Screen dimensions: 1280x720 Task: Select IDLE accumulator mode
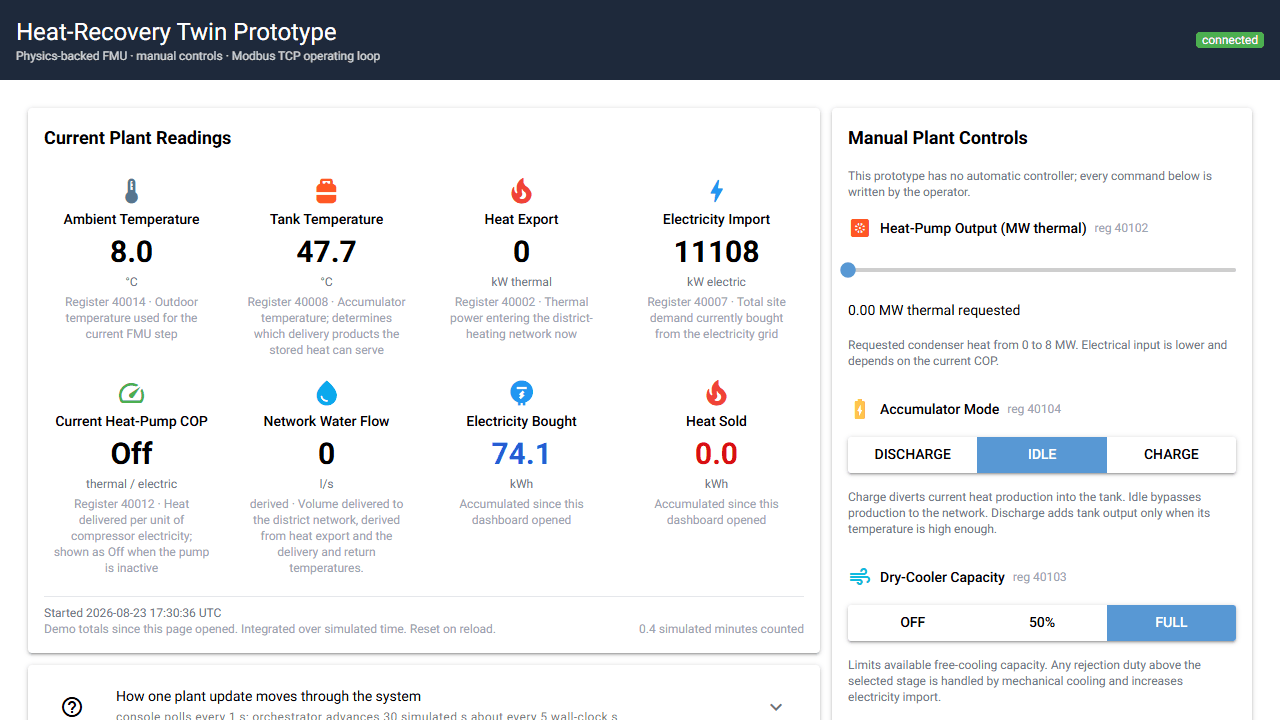click(1042, 454)
